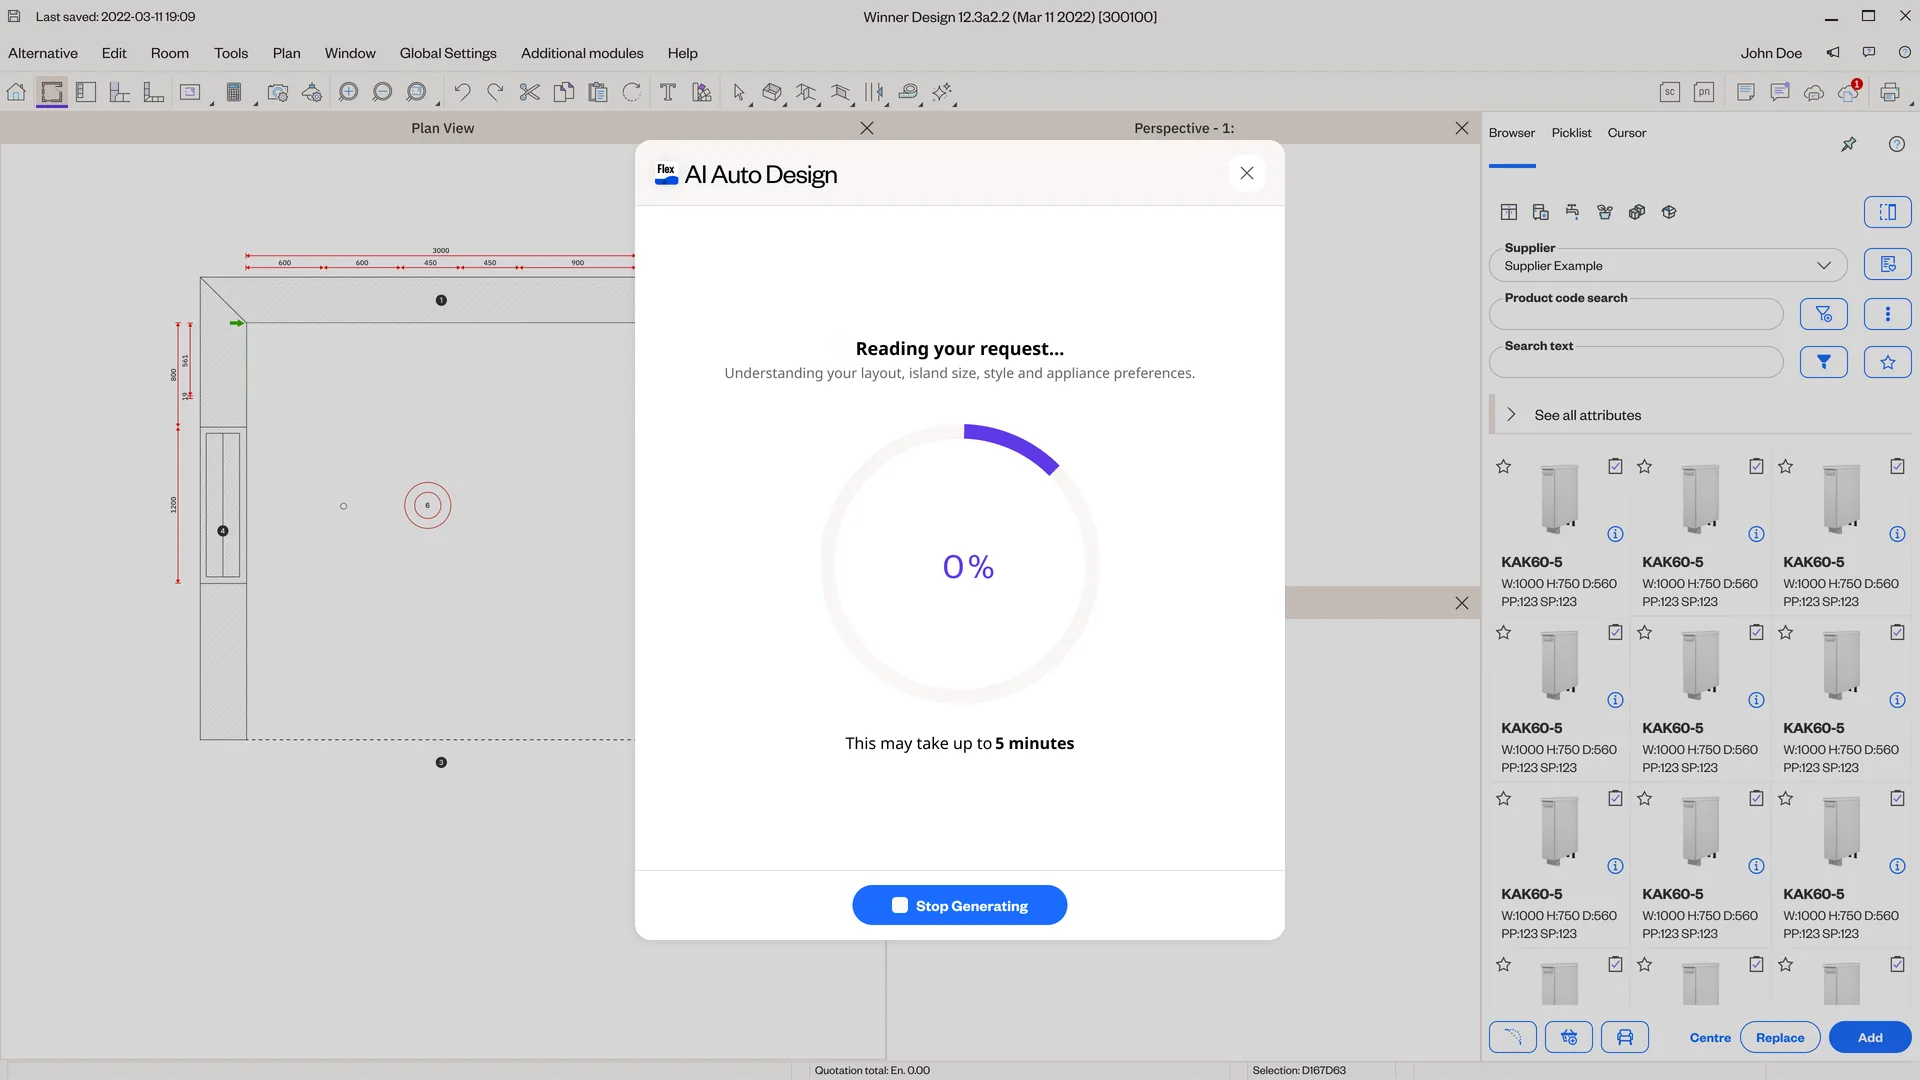Screen dimensions: 1920x1080
Task: Open more options three-dot button
Action: (1888, 314)
